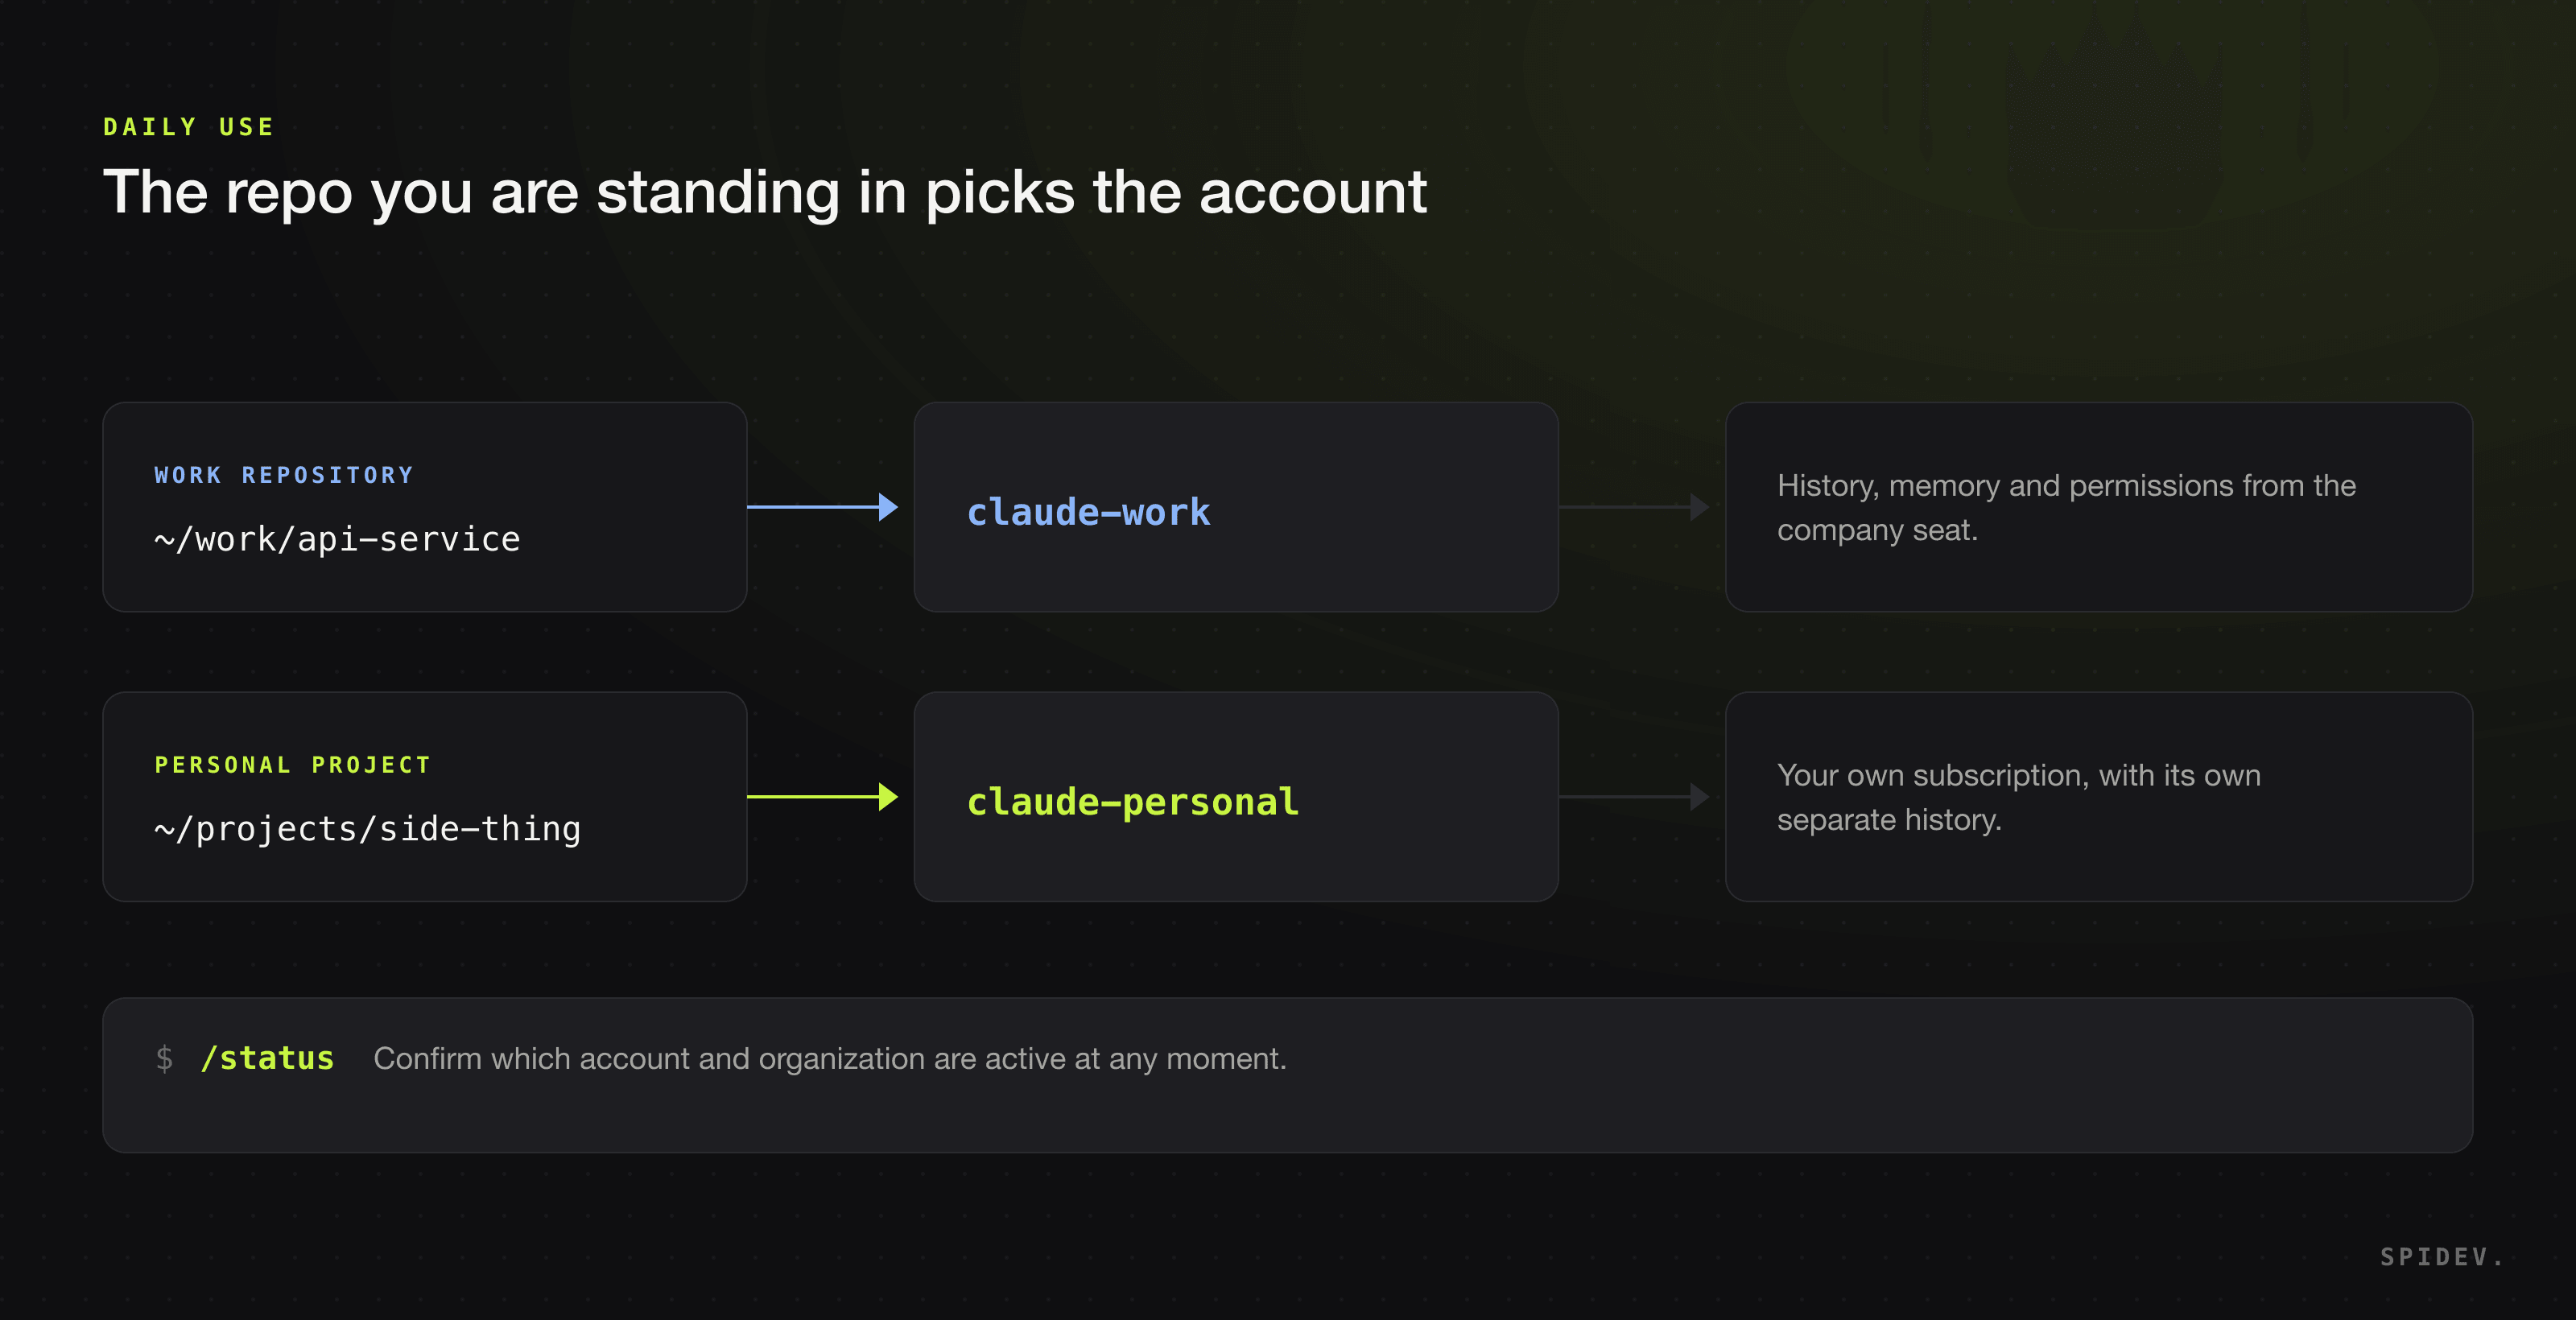Click the own subscription description card

coord(2099,797)
